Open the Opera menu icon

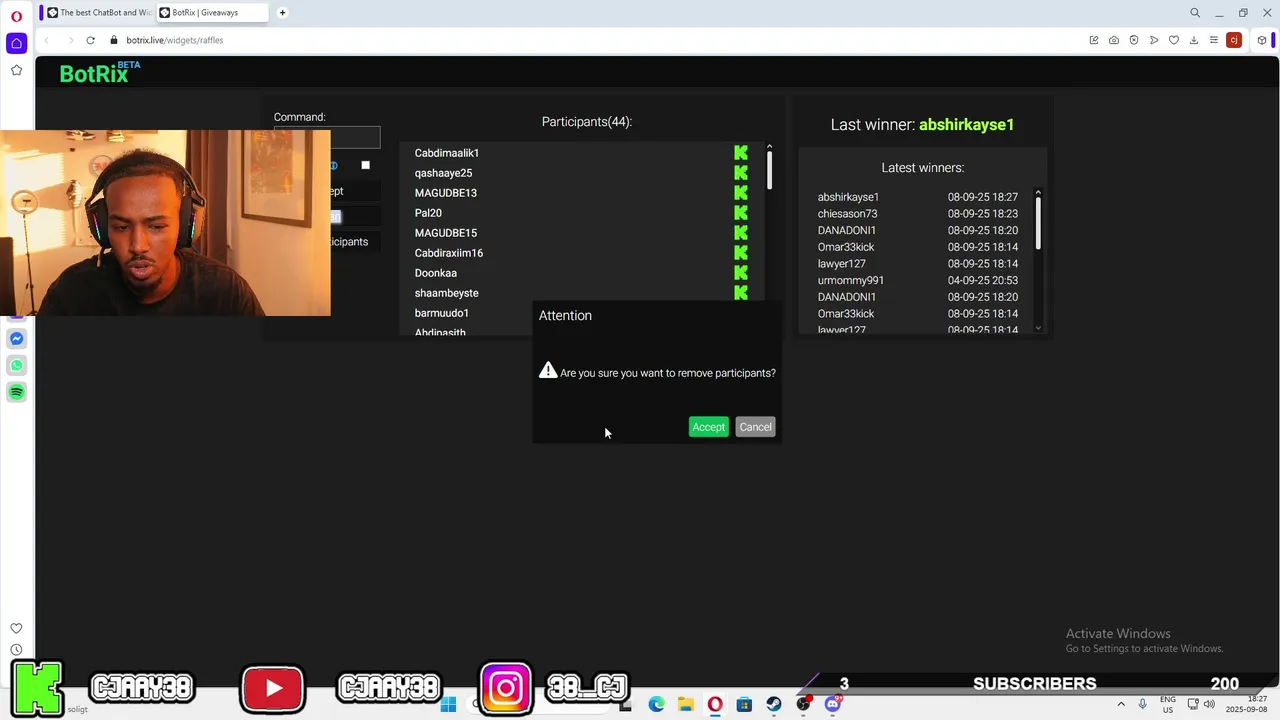tap(16, 16)
